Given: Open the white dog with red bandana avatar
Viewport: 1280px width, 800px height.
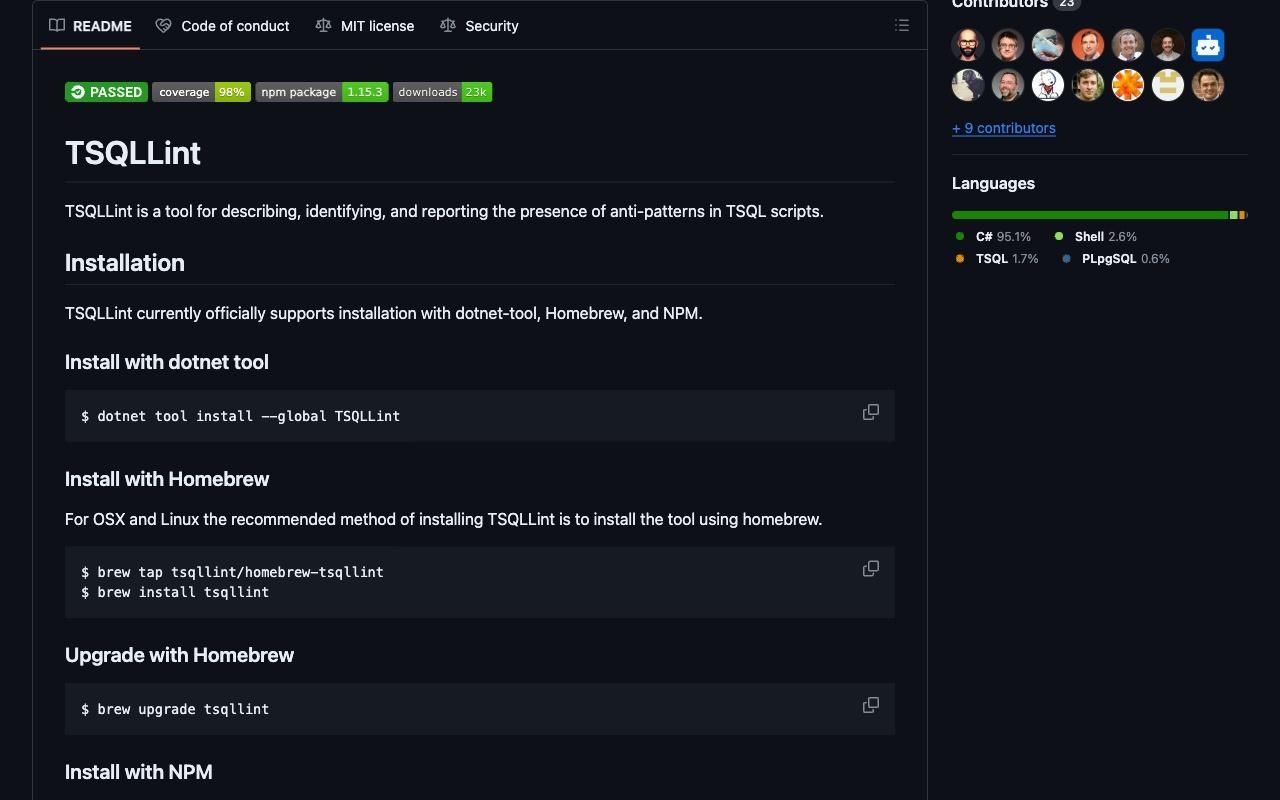Looking at the screenshot, I should [1048, 85].
